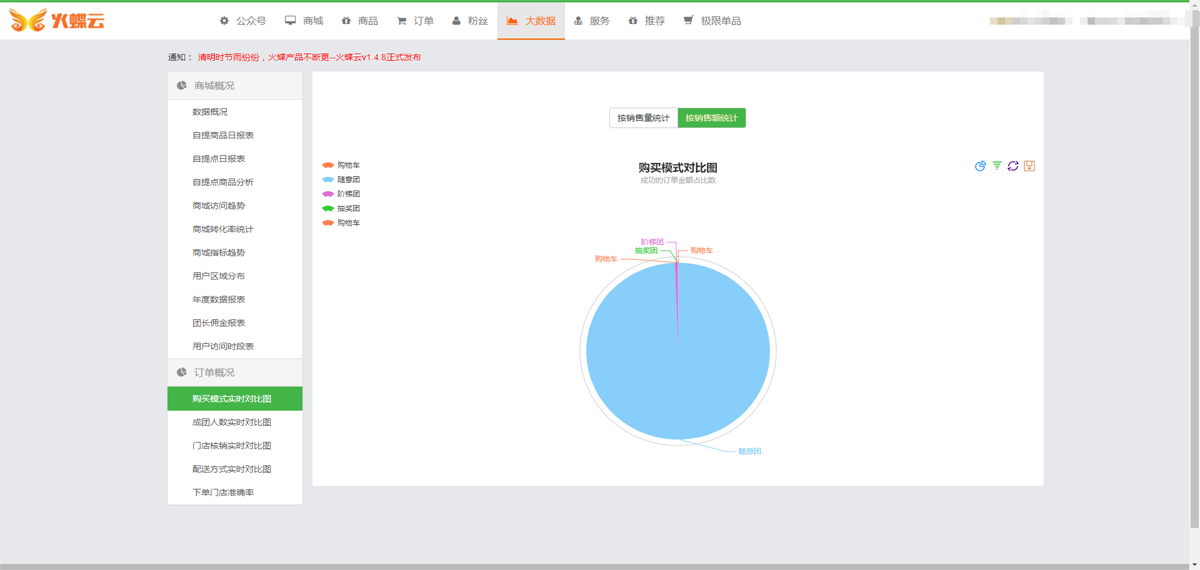Open 商城访问趋势 report in sidebar
1200x570 pixels.
pos(218,206)
